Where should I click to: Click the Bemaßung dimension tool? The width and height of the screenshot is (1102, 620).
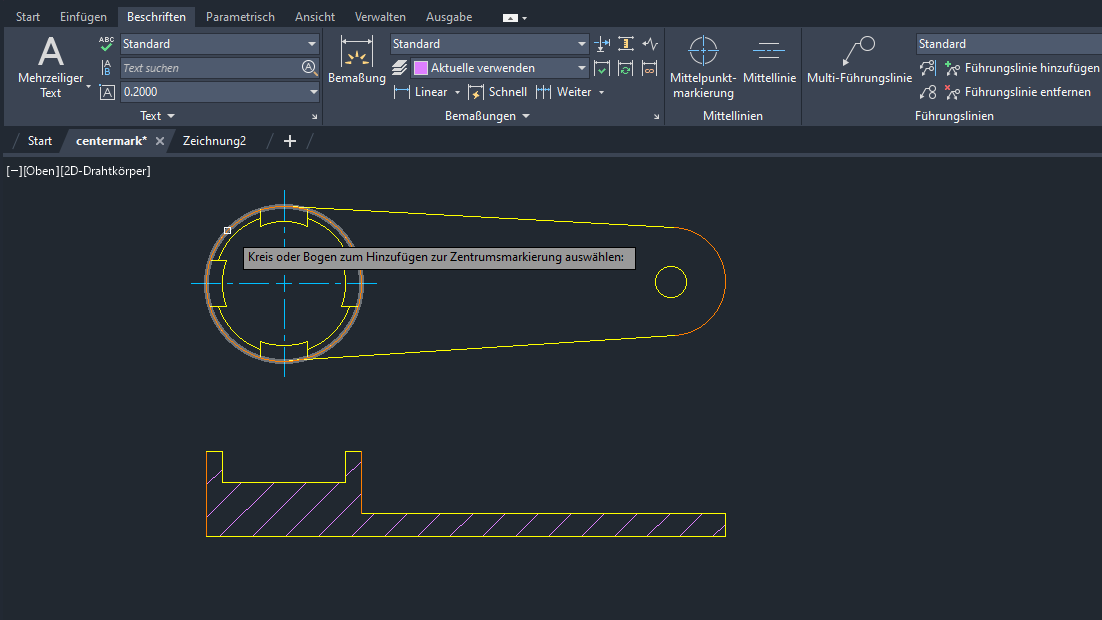click(x=357, y=62)
